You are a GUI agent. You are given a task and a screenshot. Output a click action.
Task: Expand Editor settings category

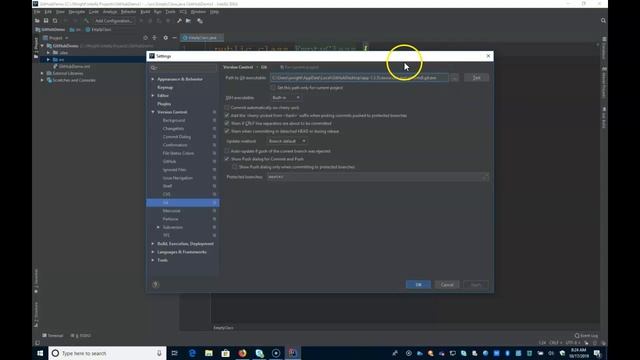pos(153,96)
